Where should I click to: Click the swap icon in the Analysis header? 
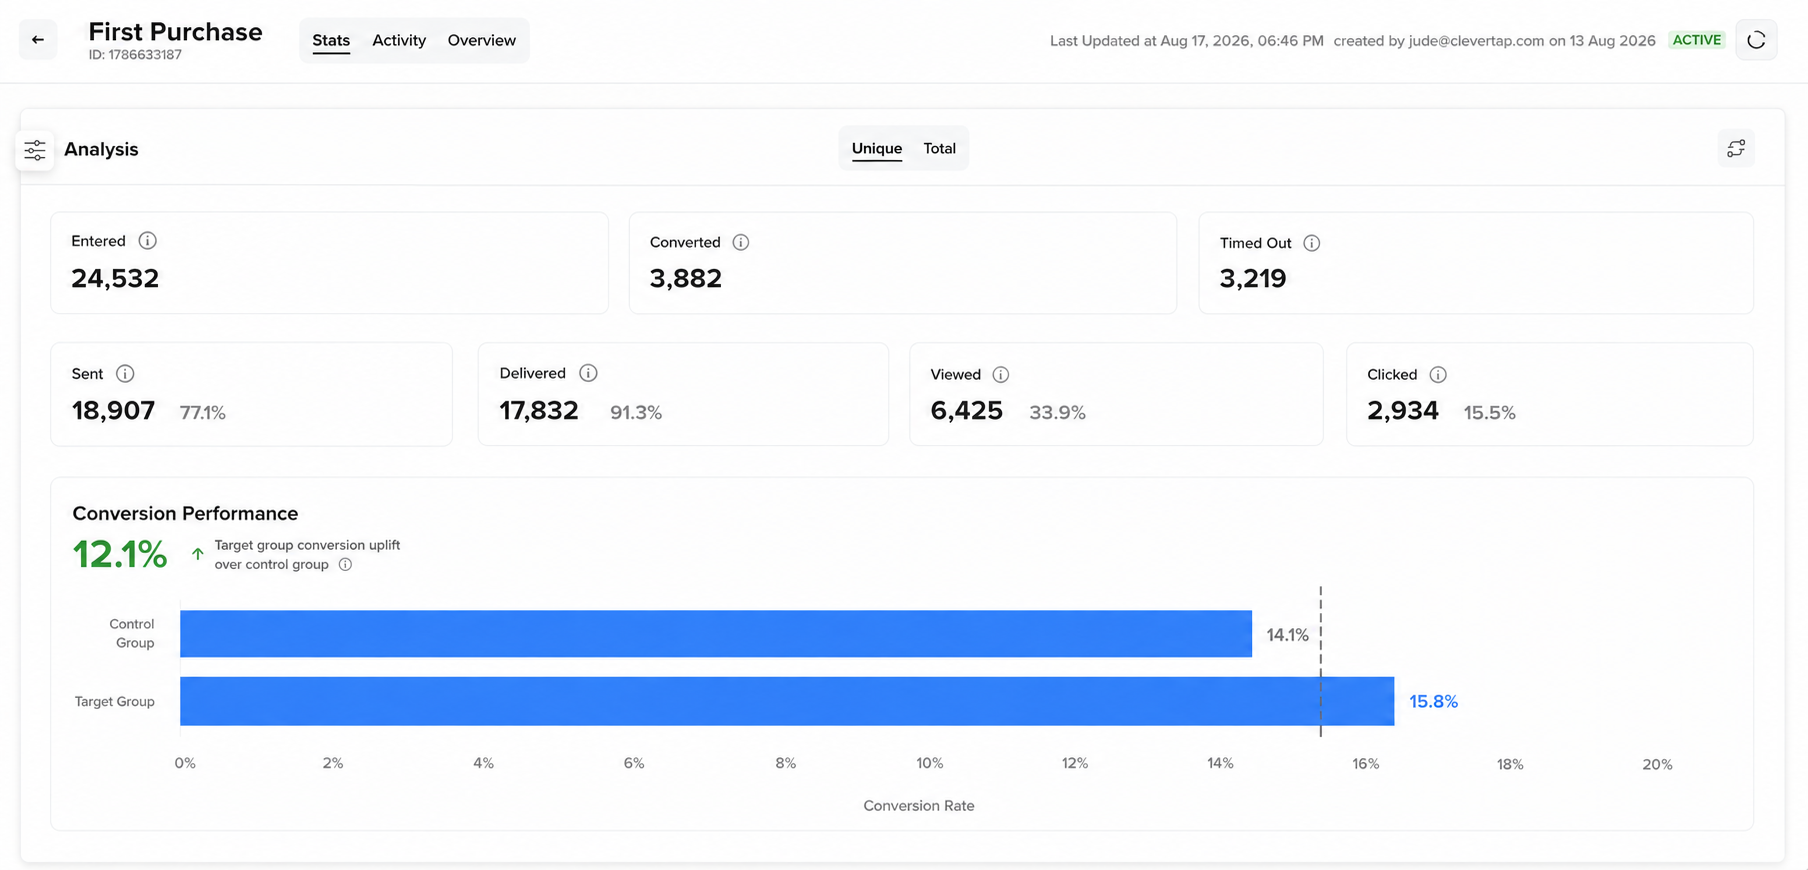click(1736, 148)
